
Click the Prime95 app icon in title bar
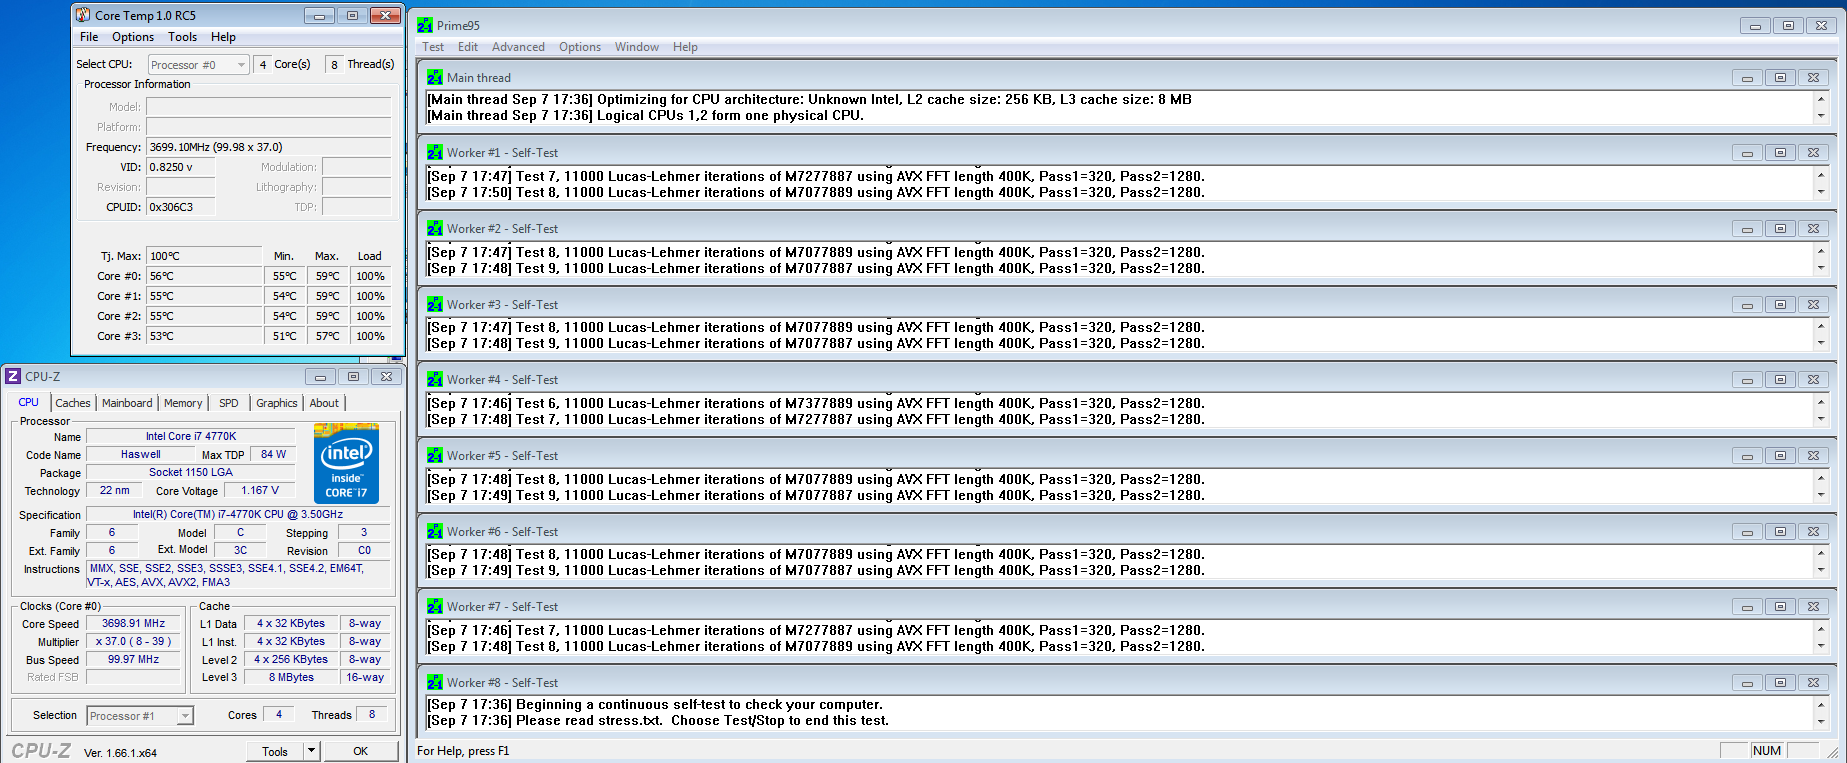pos(425,25)
